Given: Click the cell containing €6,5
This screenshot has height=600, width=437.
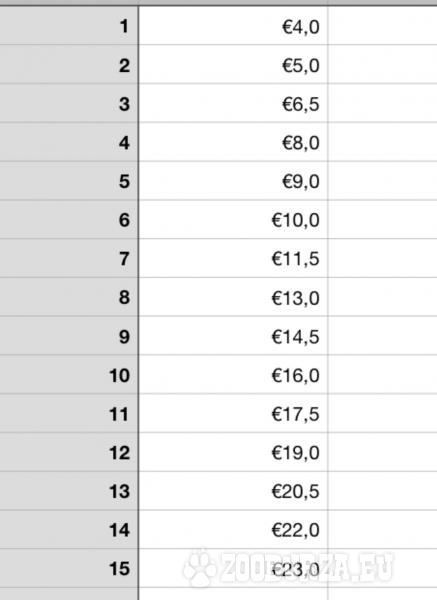Looking at the screenshot, I should click(x=233, y=103).
